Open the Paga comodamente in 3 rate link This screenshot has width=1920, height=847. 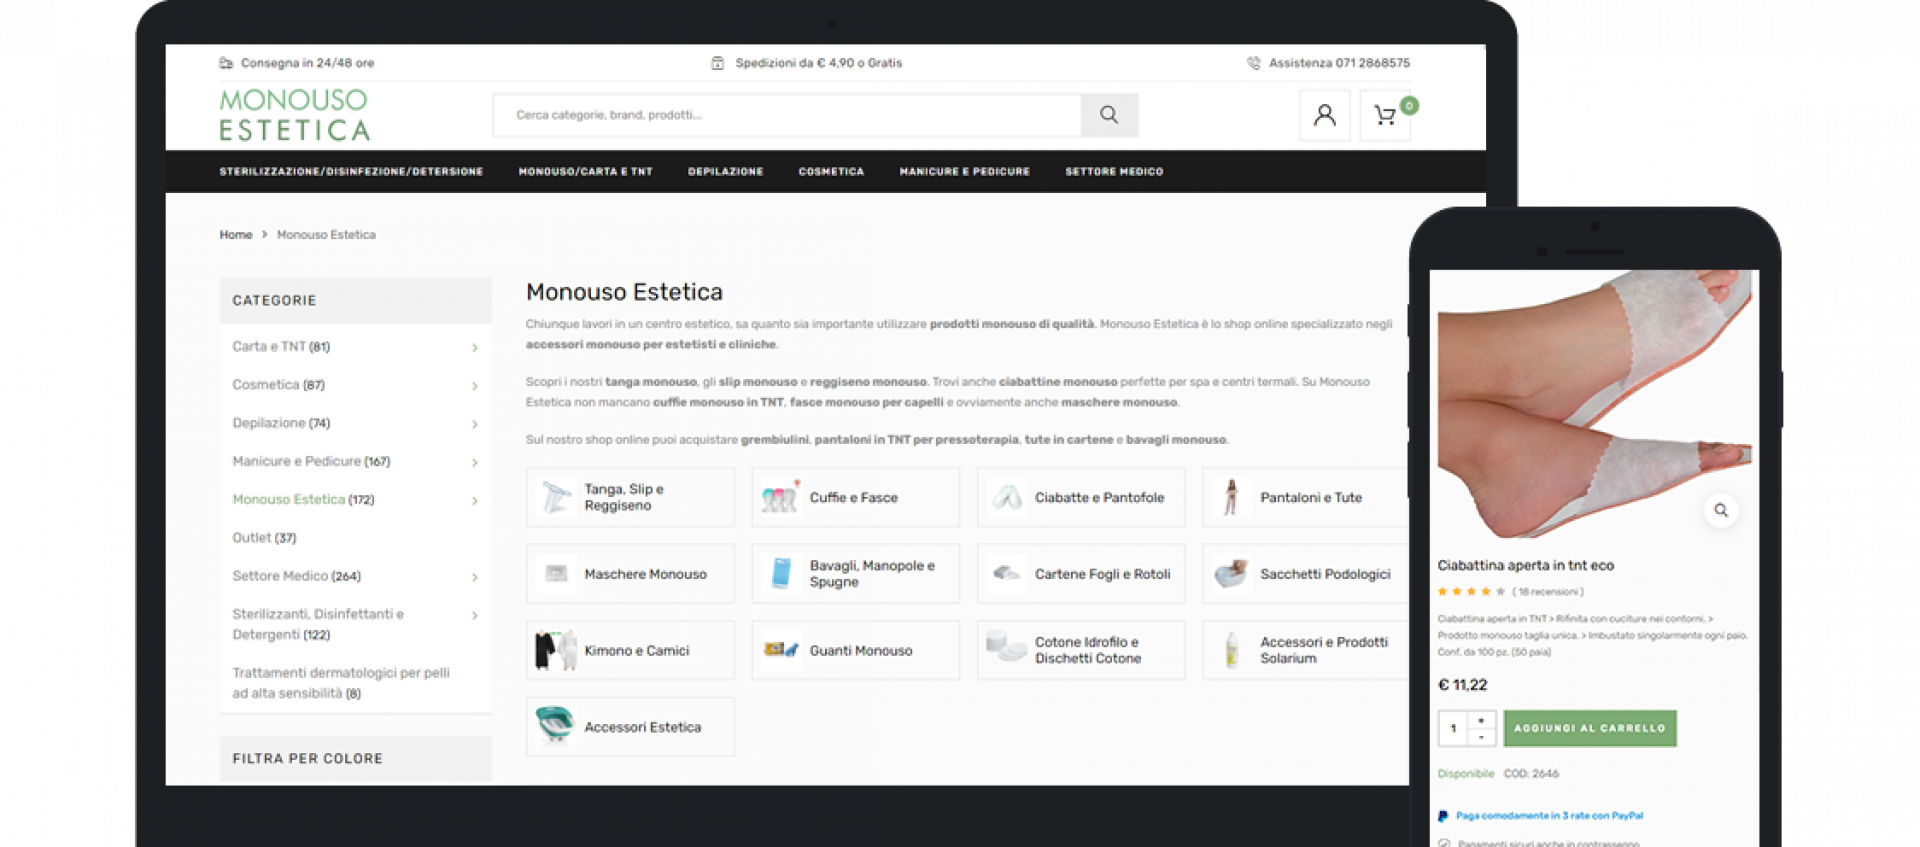point(1549,816)
